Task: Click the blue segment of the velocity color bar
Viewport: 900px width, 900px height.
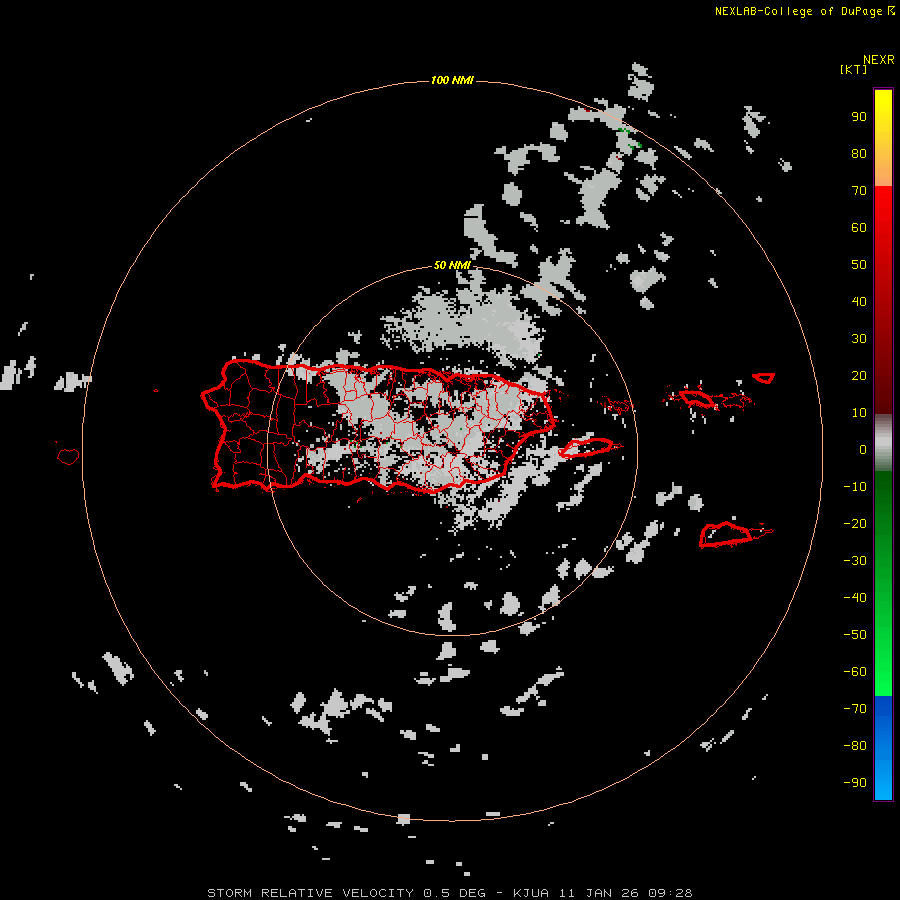Action: (x=883, y=747)
